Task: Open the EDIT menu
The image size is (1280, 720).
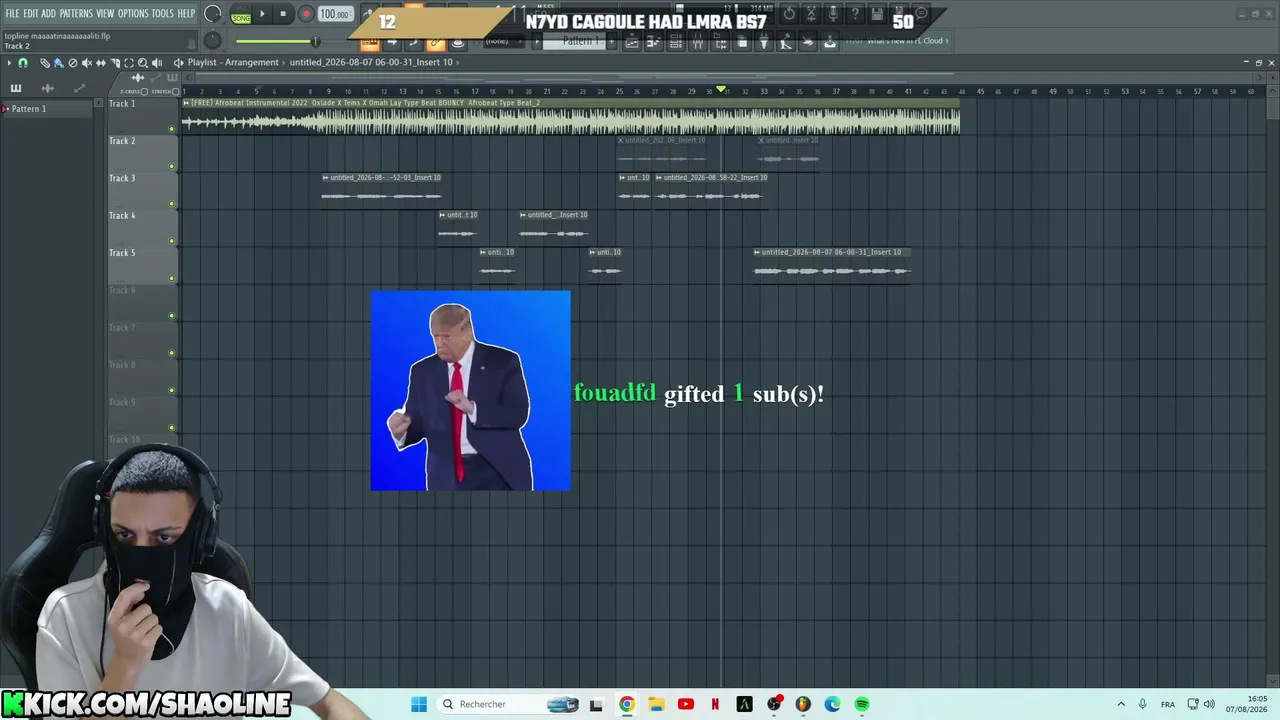Action: click(31, 14)
